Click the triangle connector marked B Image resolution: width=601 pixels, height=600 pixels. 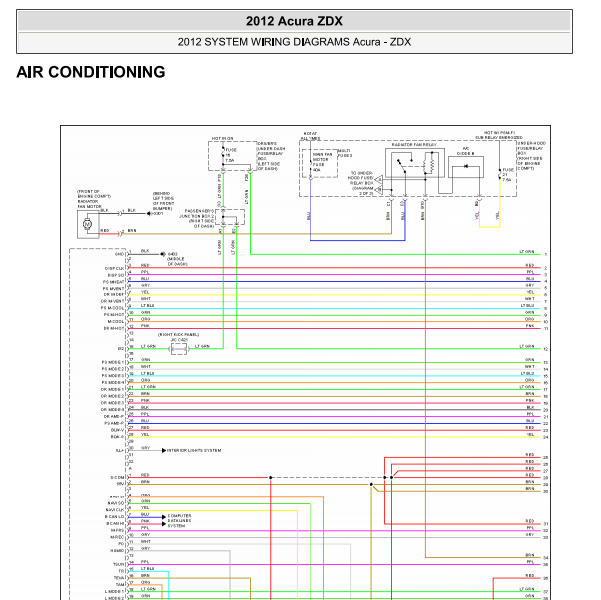point(378,190)
